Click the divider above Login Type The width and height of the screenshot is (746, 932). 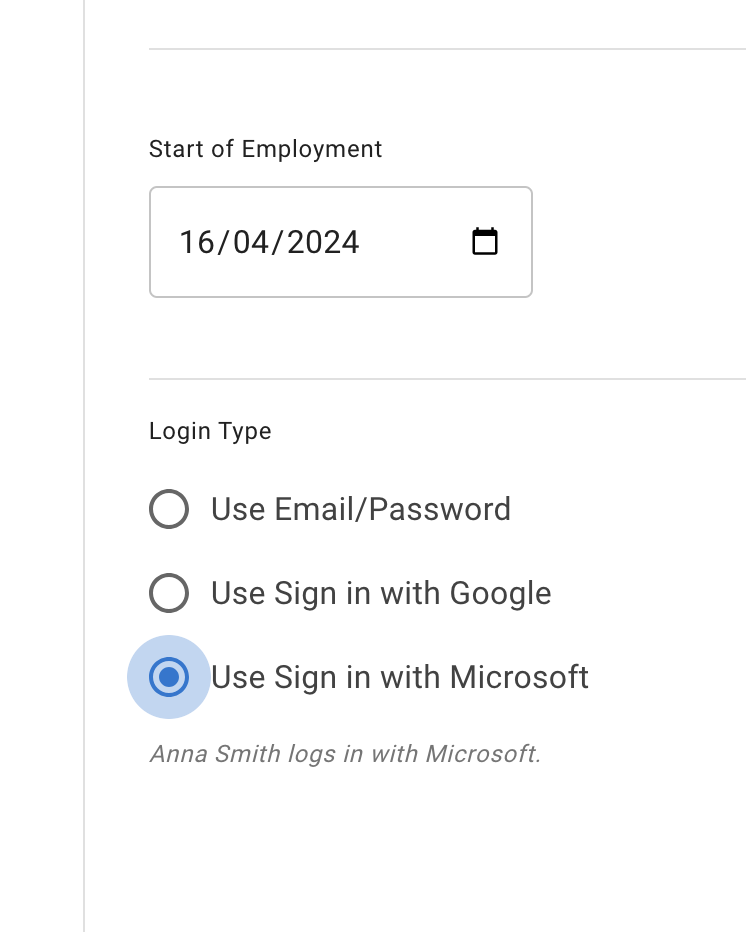(x=440, y=379)
